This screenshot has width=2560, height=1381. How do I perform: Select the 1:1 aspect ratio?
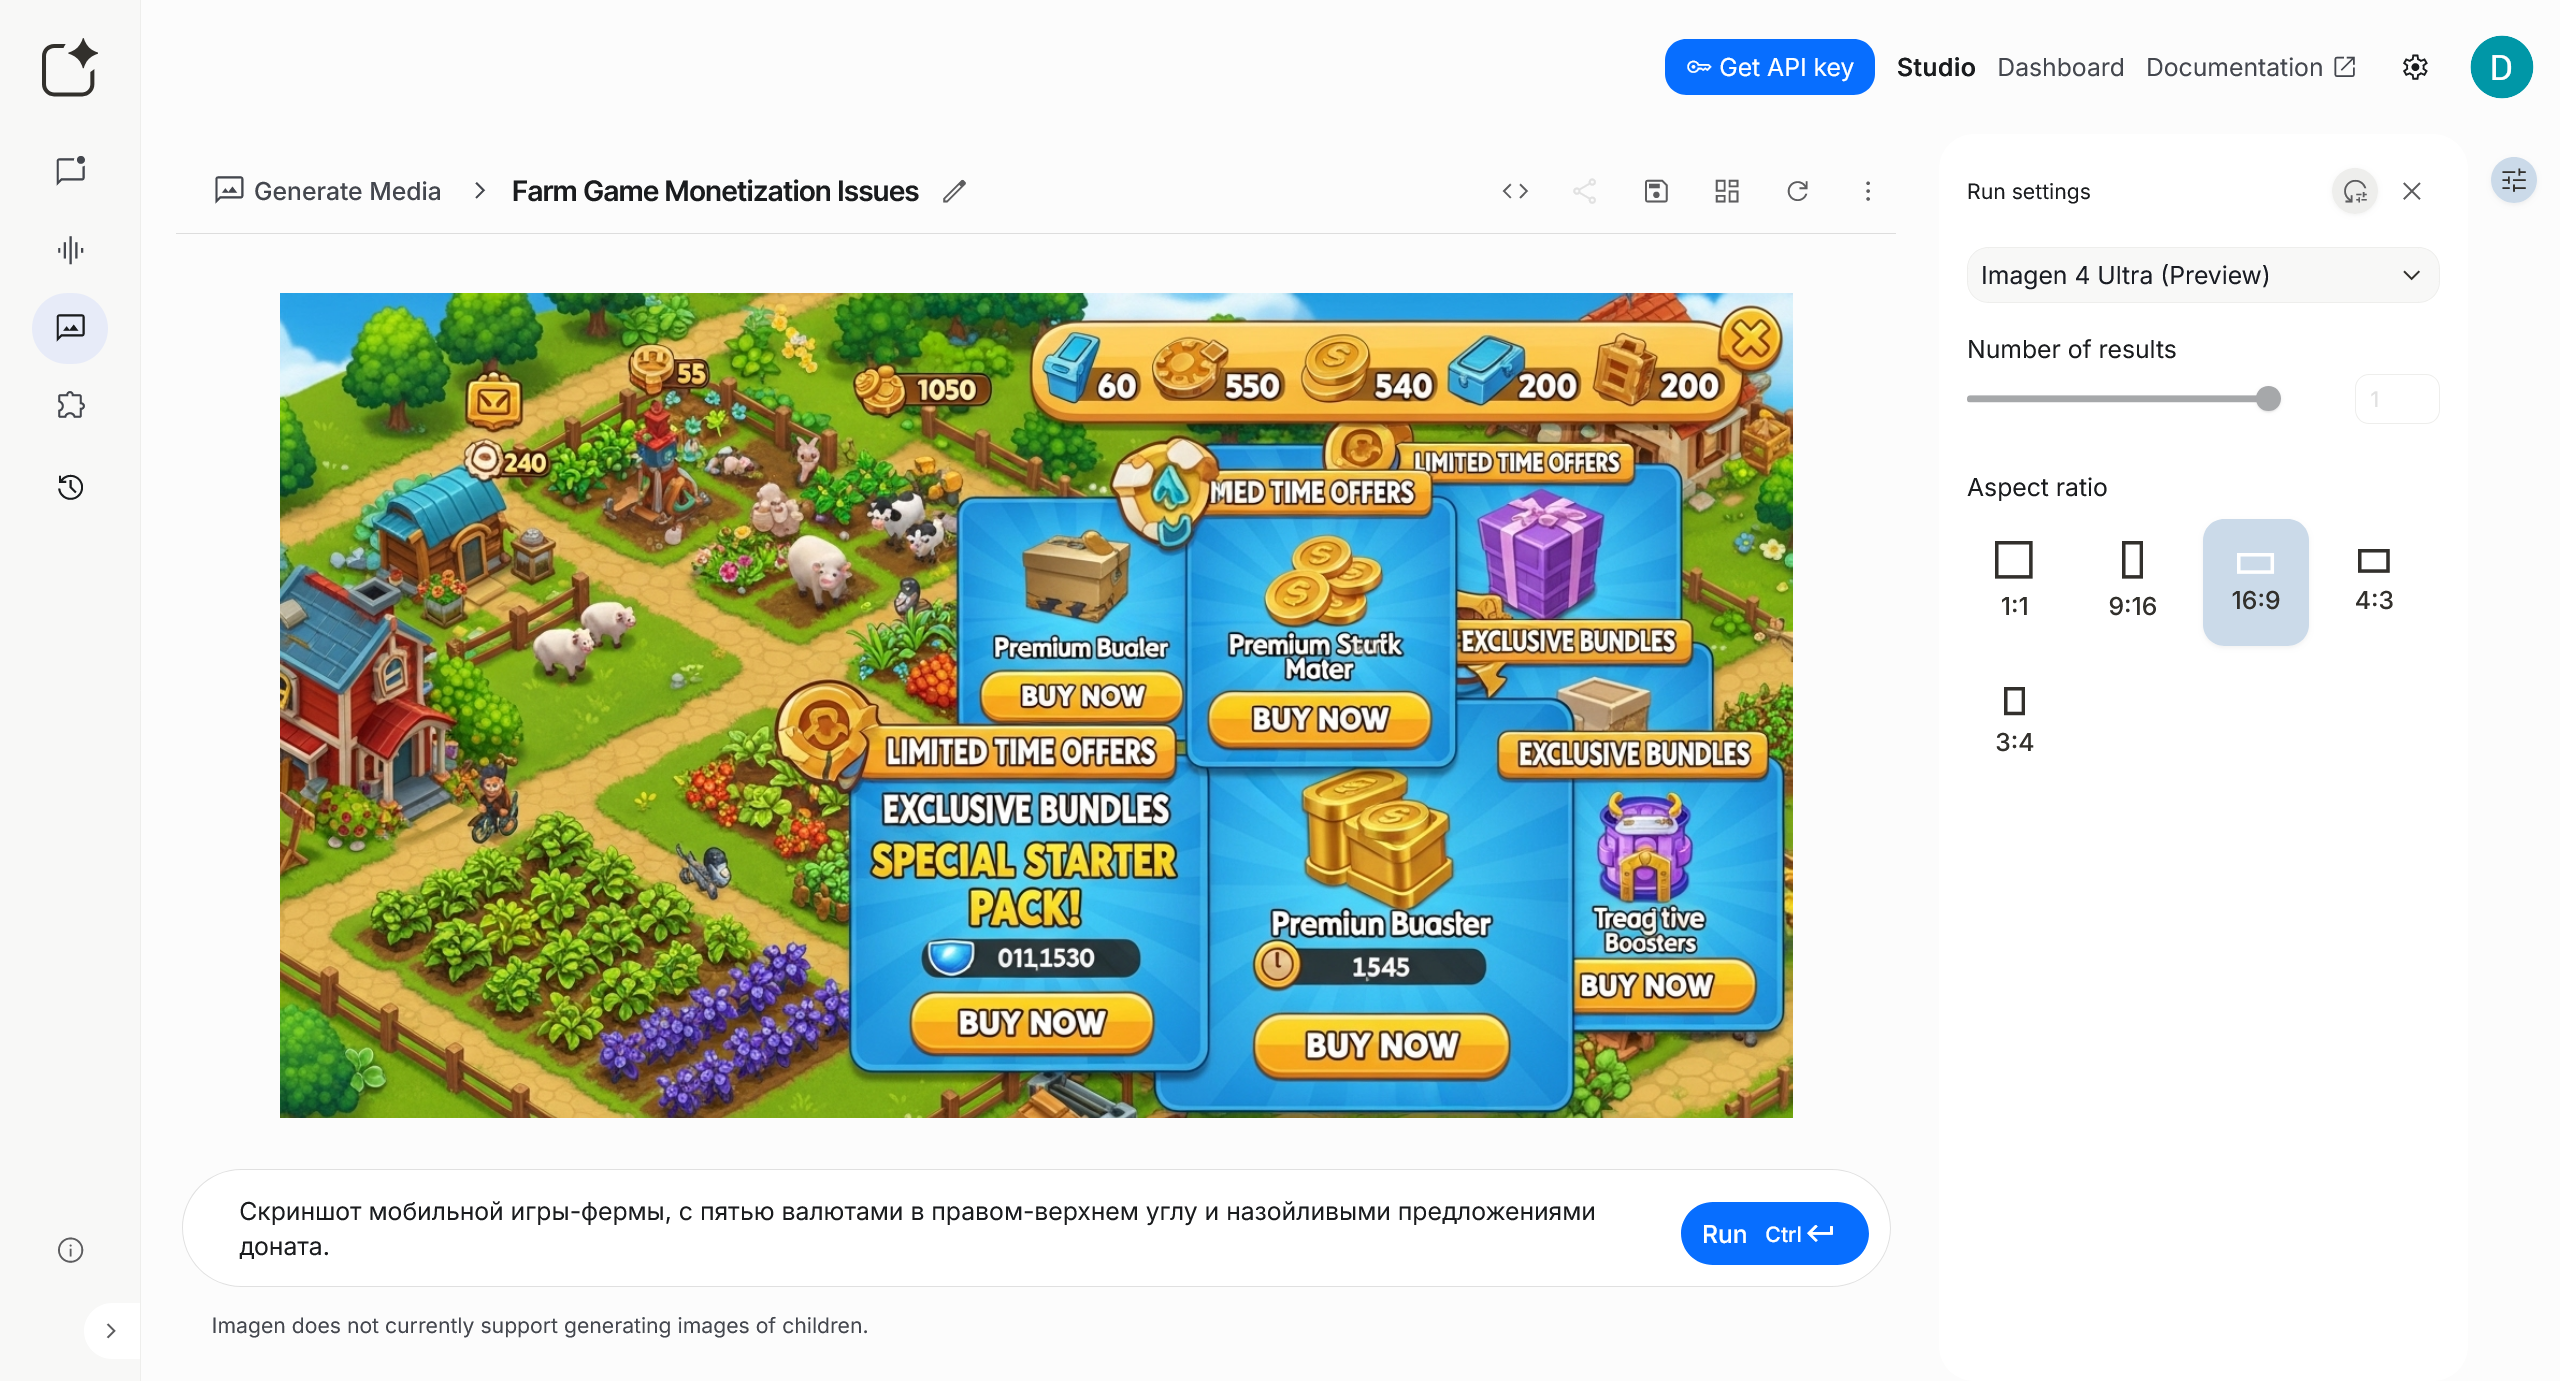(2014, 580)
